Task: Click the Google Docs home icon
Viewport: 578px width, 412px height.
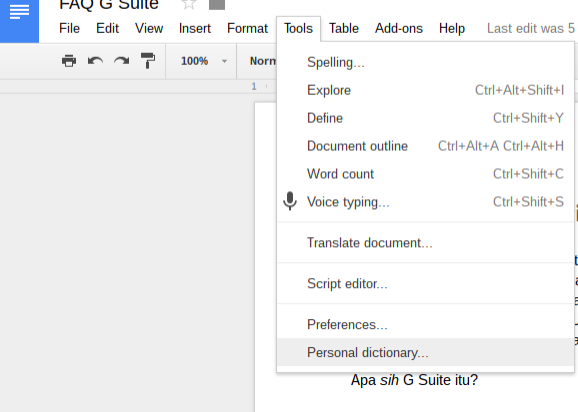Action: pyautogui.click(x=19, y=21)
